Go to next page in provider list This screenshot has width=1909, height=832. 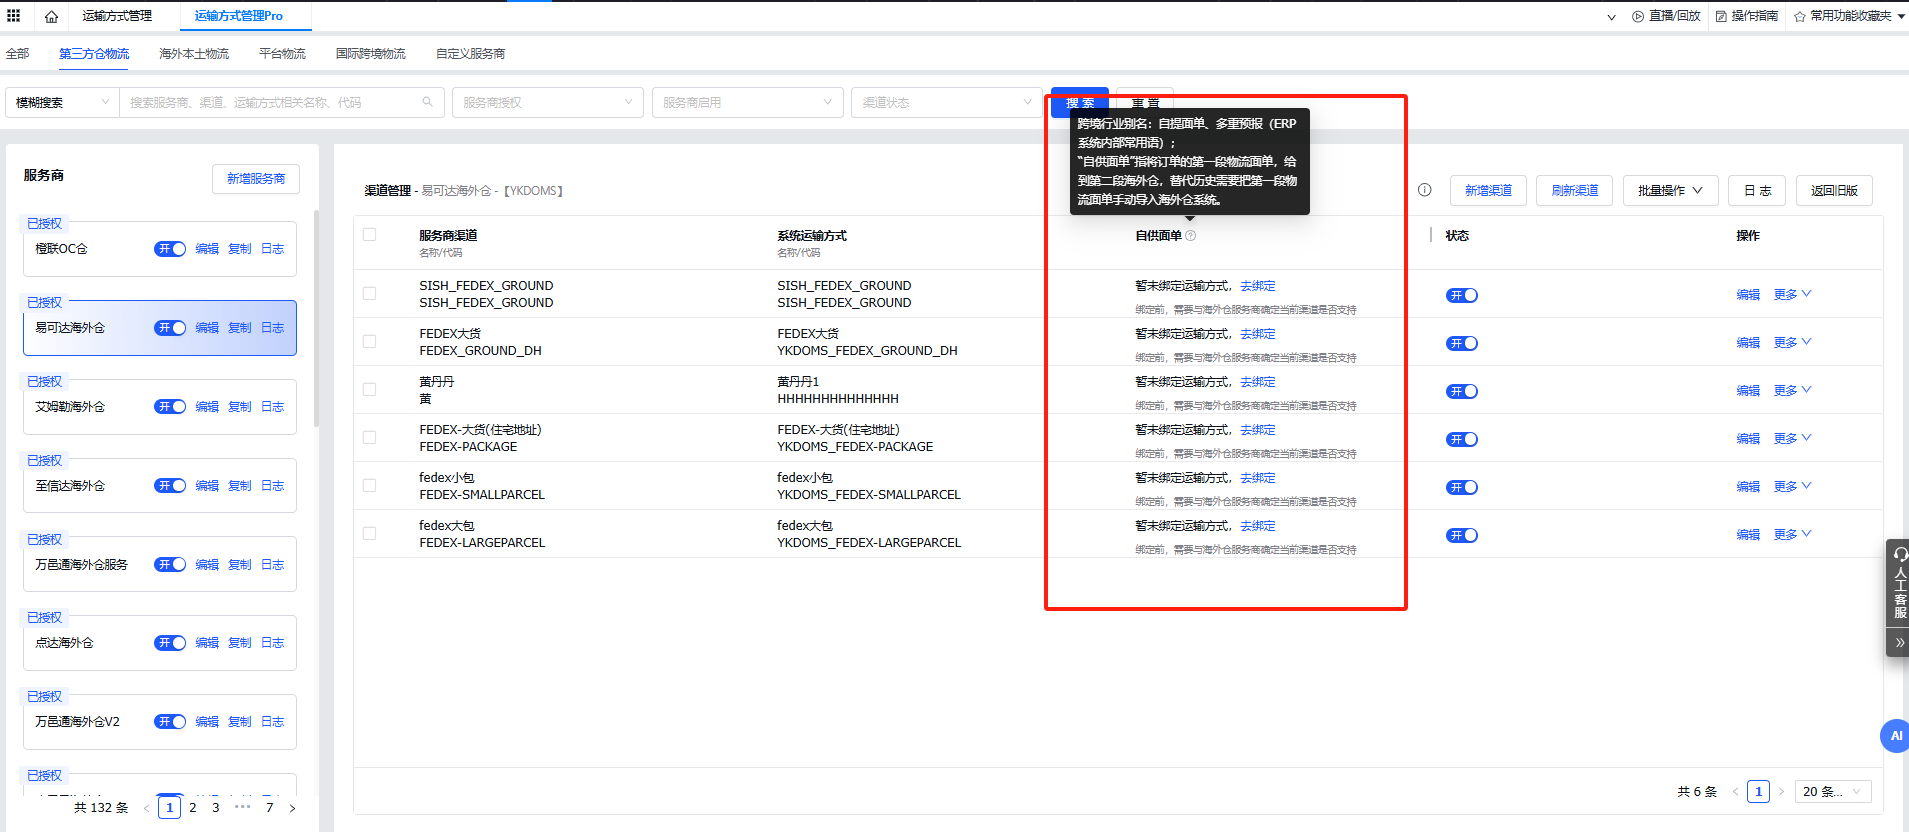pyautogui.click(x=292, y=808)
